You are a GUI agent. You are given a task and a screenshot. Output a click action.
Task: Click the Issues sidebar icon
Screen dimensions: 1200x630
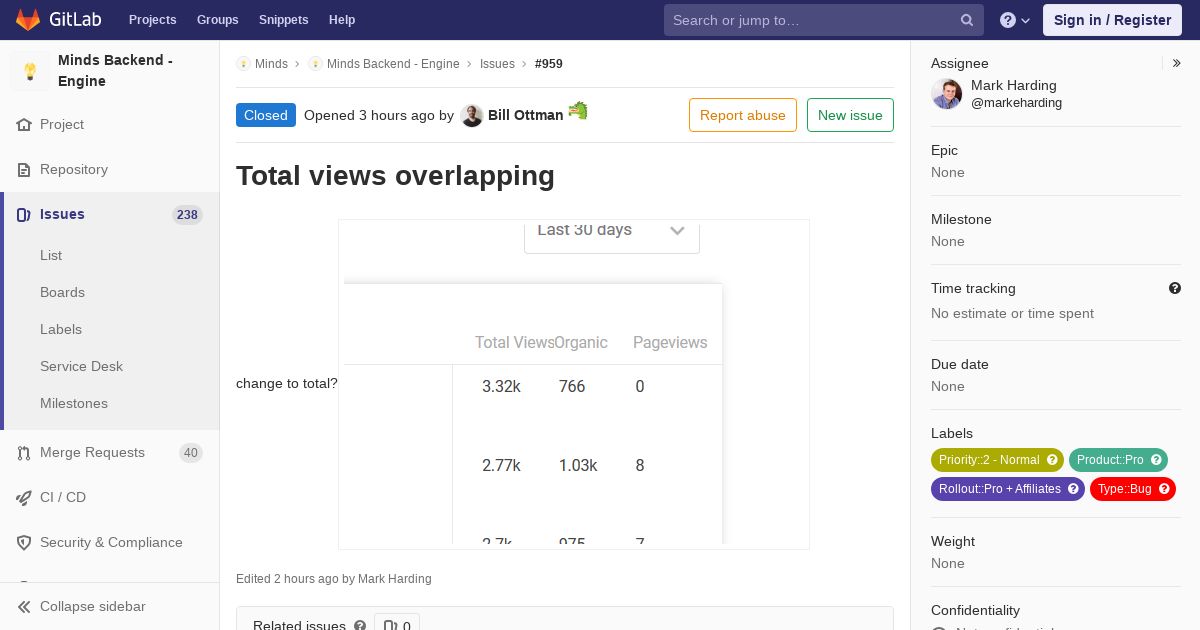pos(24,214)
